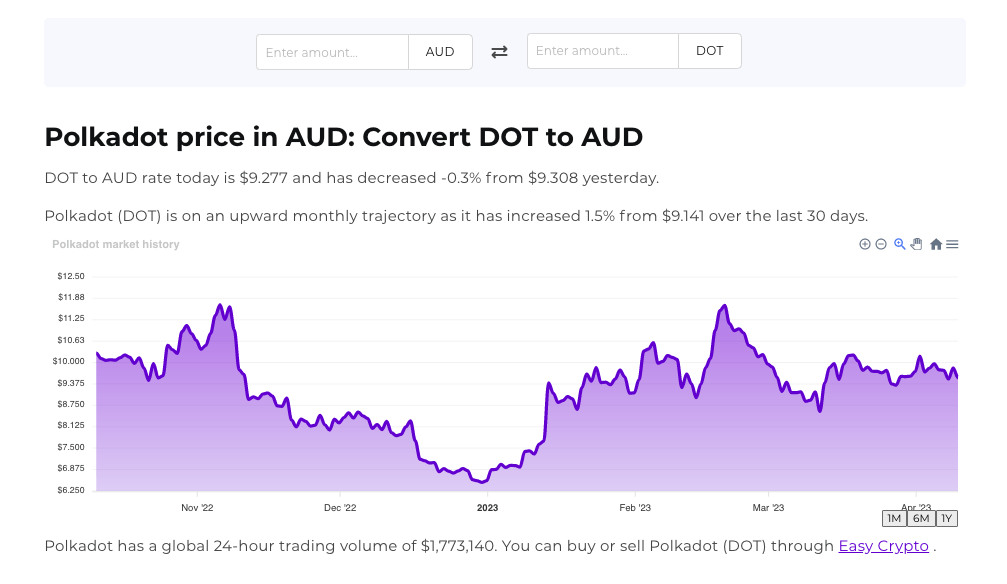Click the chart zoom out minus icon
This screenshot has width=1007, height=584.
point(881,244)
